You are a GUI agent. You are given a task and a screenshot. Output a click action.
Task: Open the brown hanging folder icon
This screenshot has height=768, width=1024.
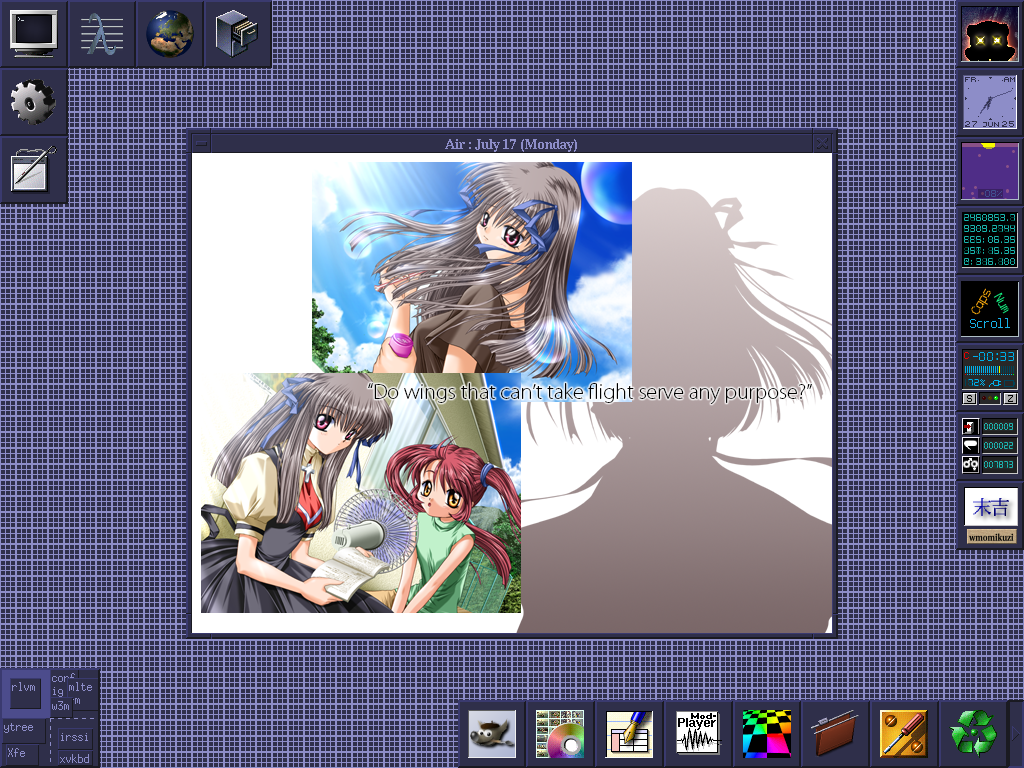coord(835,734)
